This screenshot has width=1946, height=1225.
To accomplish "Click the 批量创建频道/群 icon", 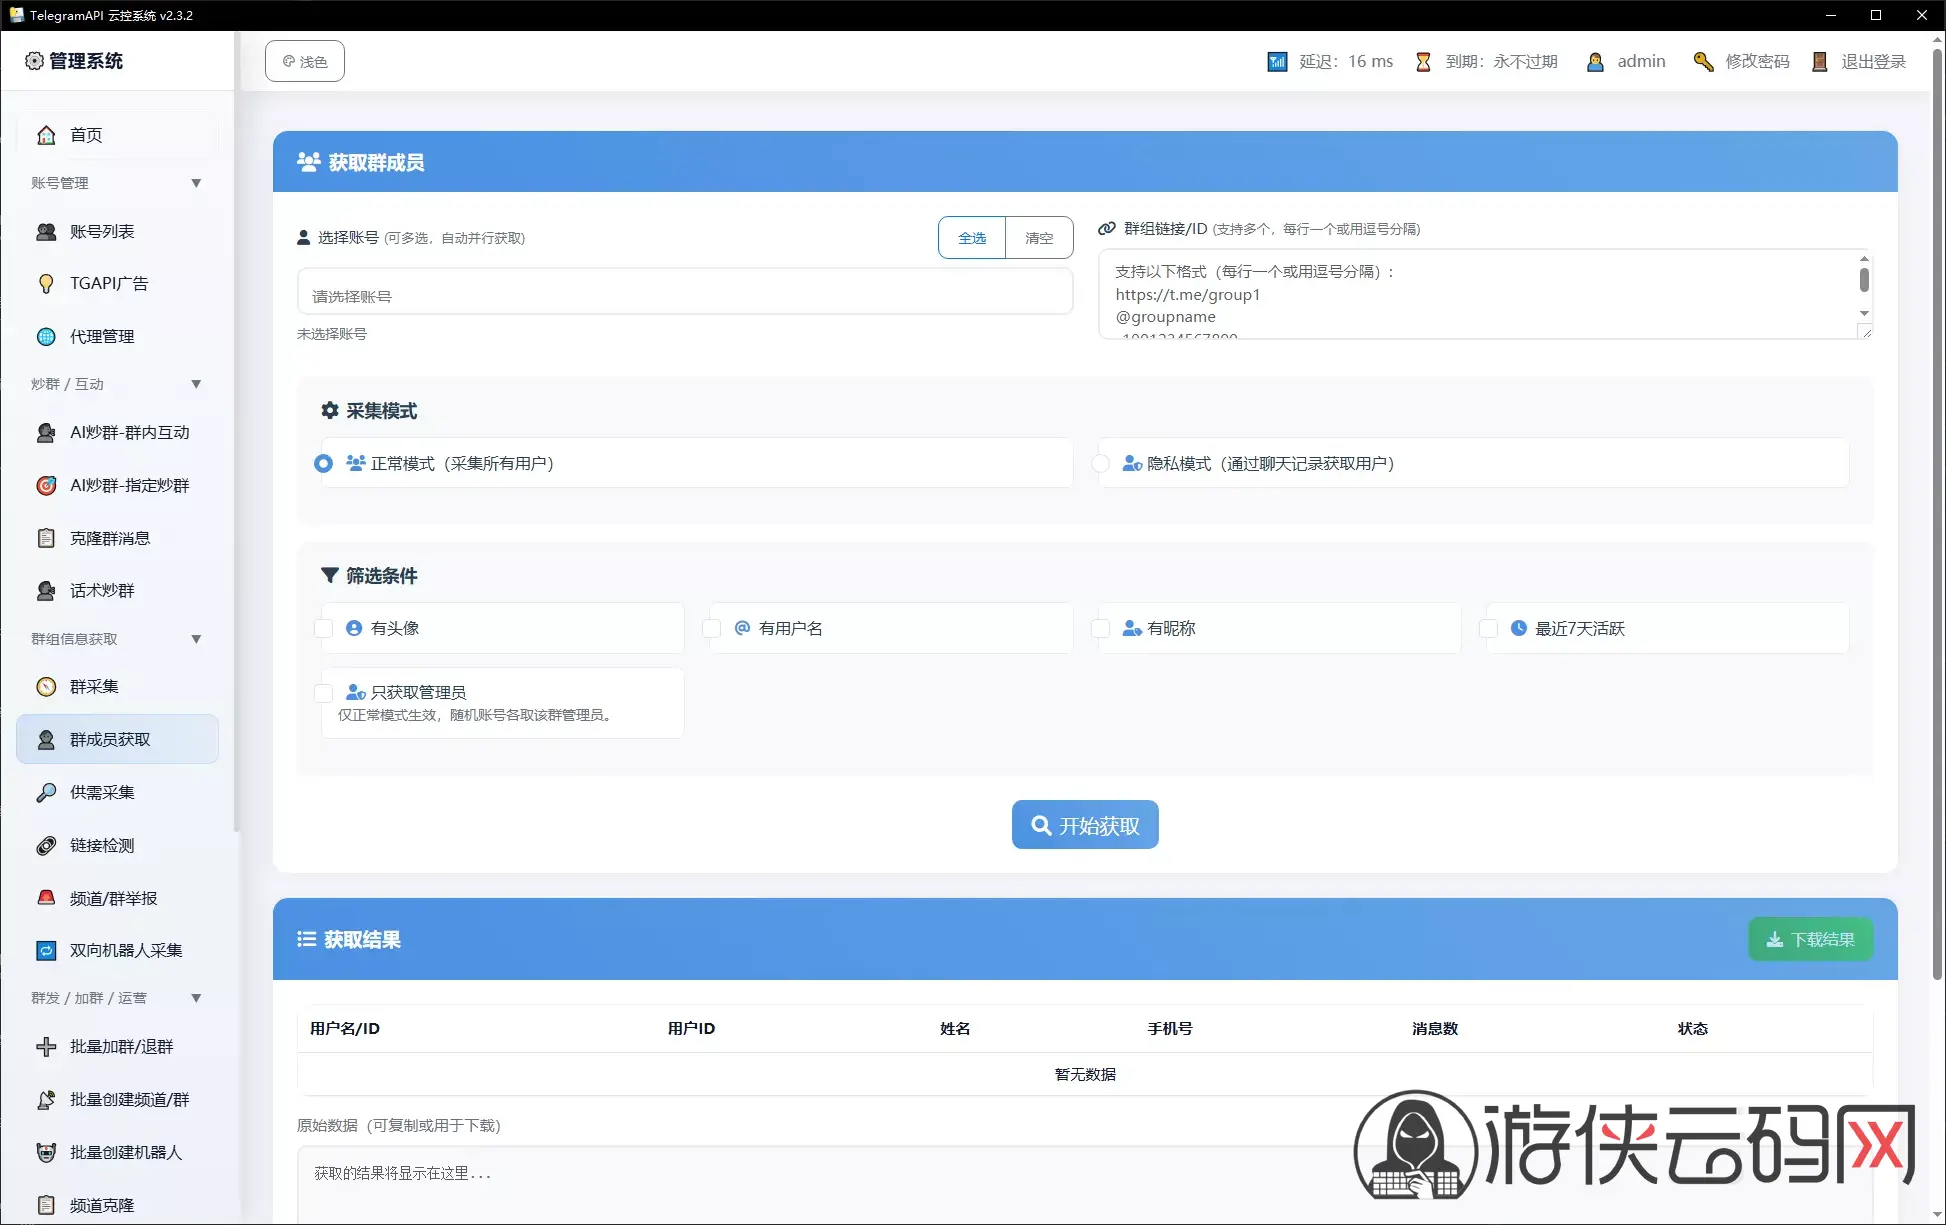I will tap(46, 1100).
